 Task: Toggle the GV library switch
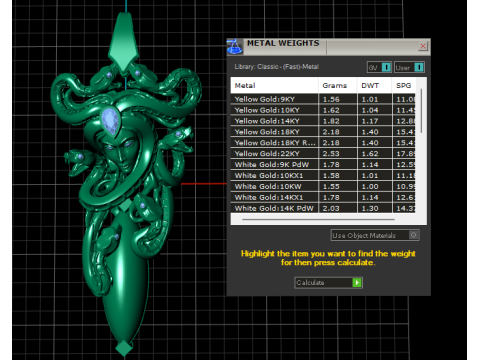(x=379, y=67)
